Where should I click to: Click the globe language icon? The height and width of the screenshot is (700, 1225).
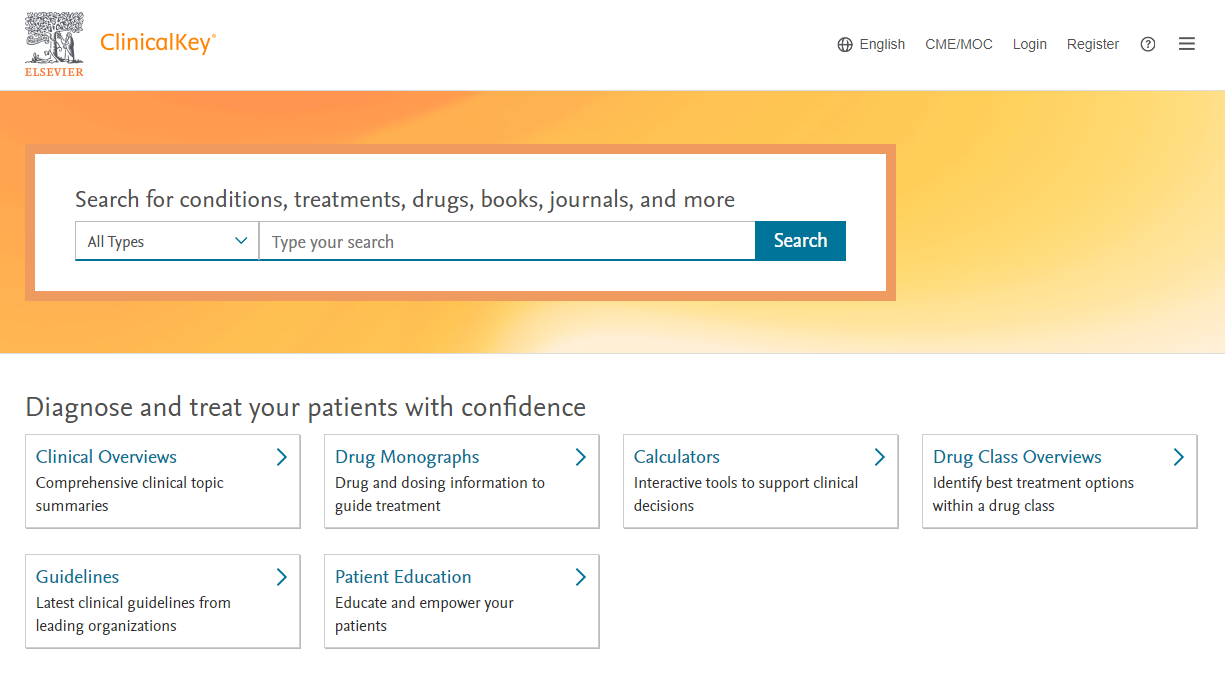click(x=845, y=44)
